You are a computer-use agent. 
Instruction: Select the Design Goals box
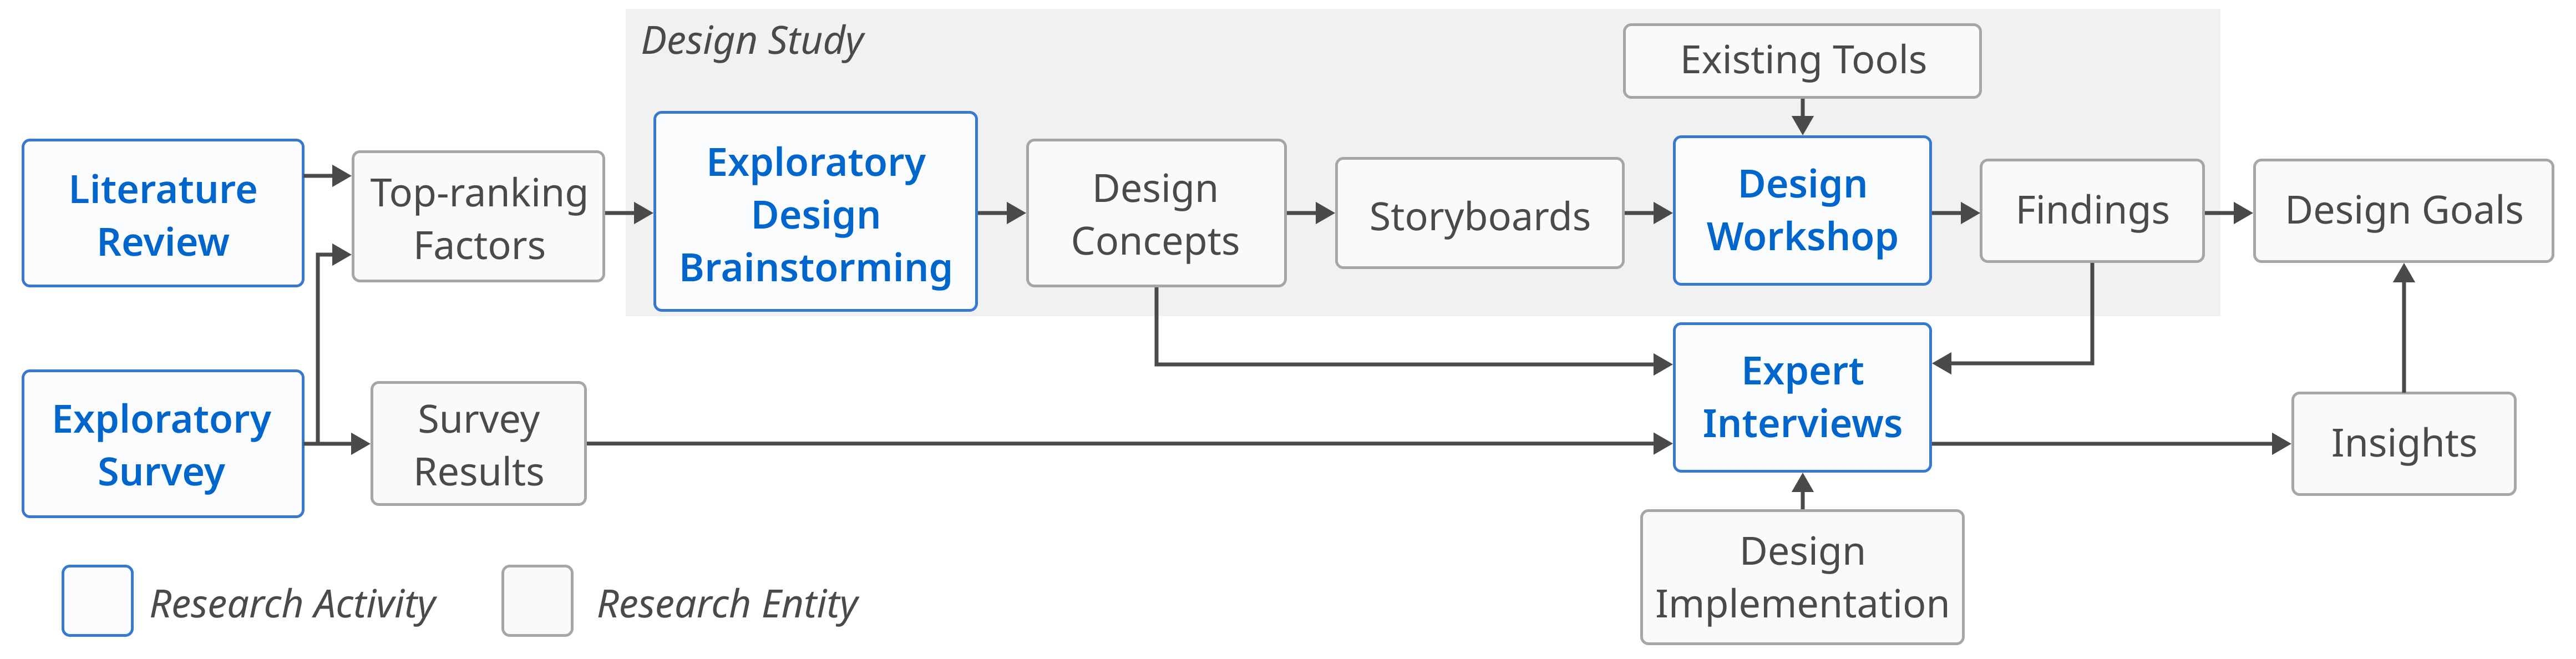tap(2403, 211)
